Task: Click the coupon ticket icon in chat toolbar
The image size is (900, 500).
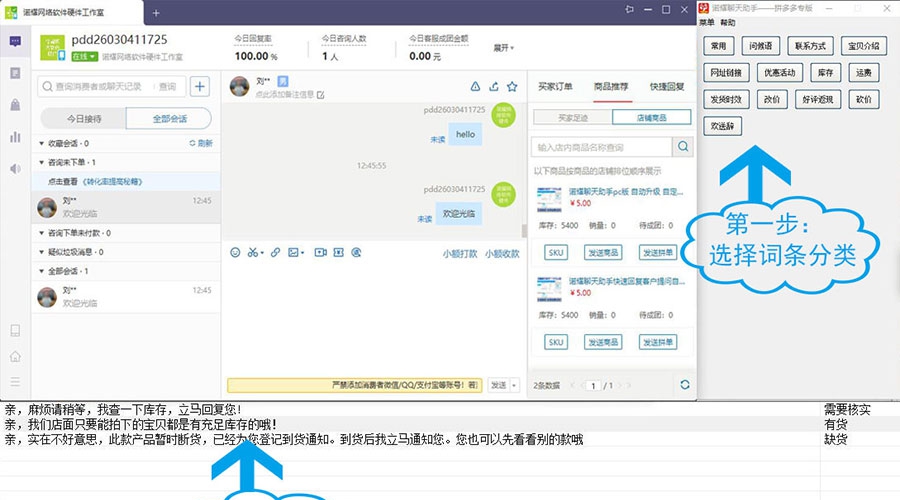Action: [339, 252]
